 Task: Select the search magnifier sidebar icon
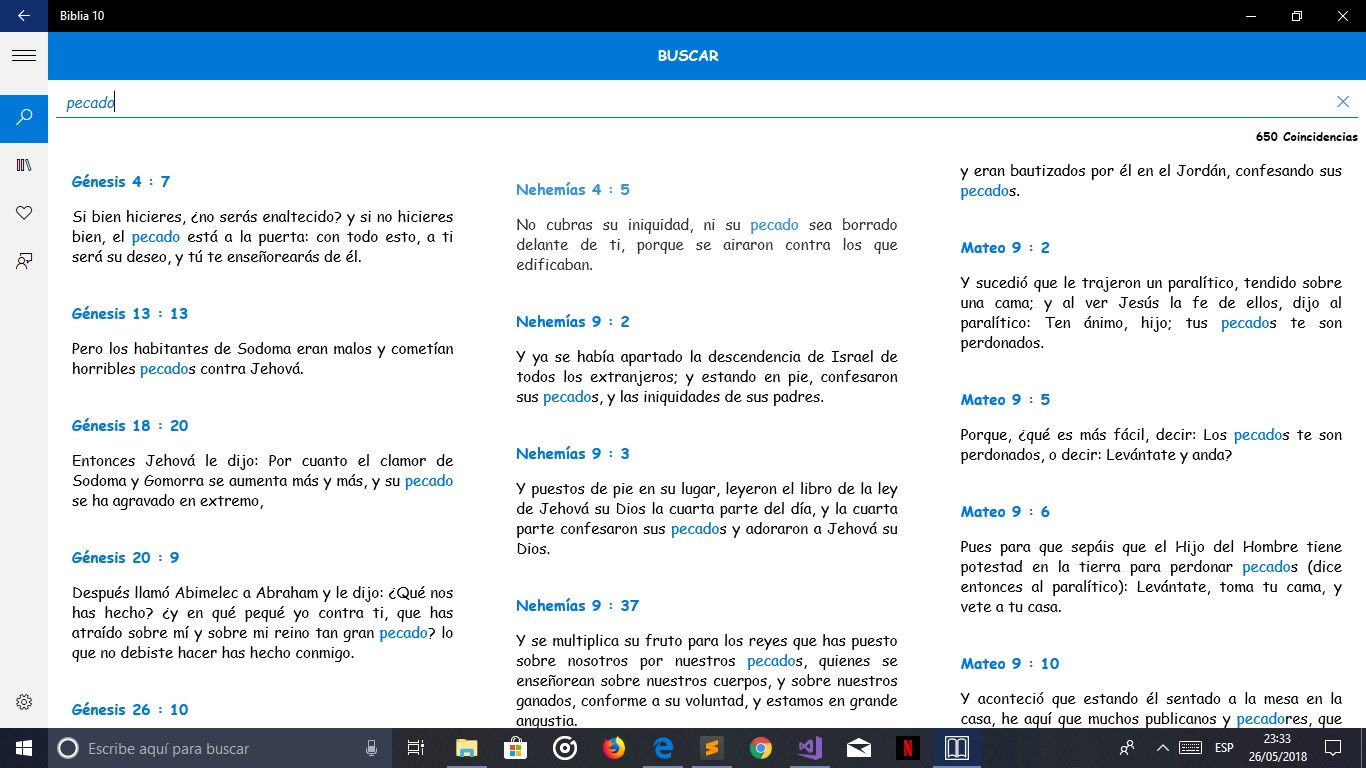point(24,118)
